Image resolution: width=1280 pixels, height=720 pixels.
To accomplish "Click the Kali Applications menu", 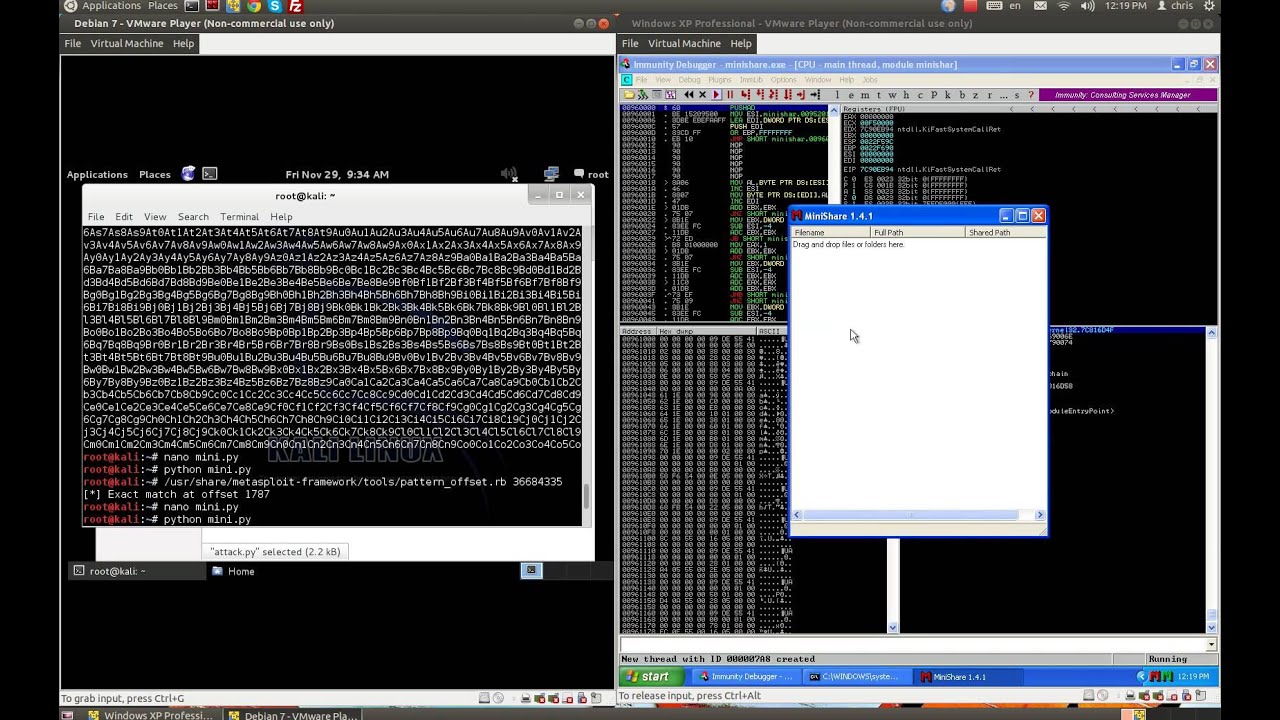I will (97, 174).
